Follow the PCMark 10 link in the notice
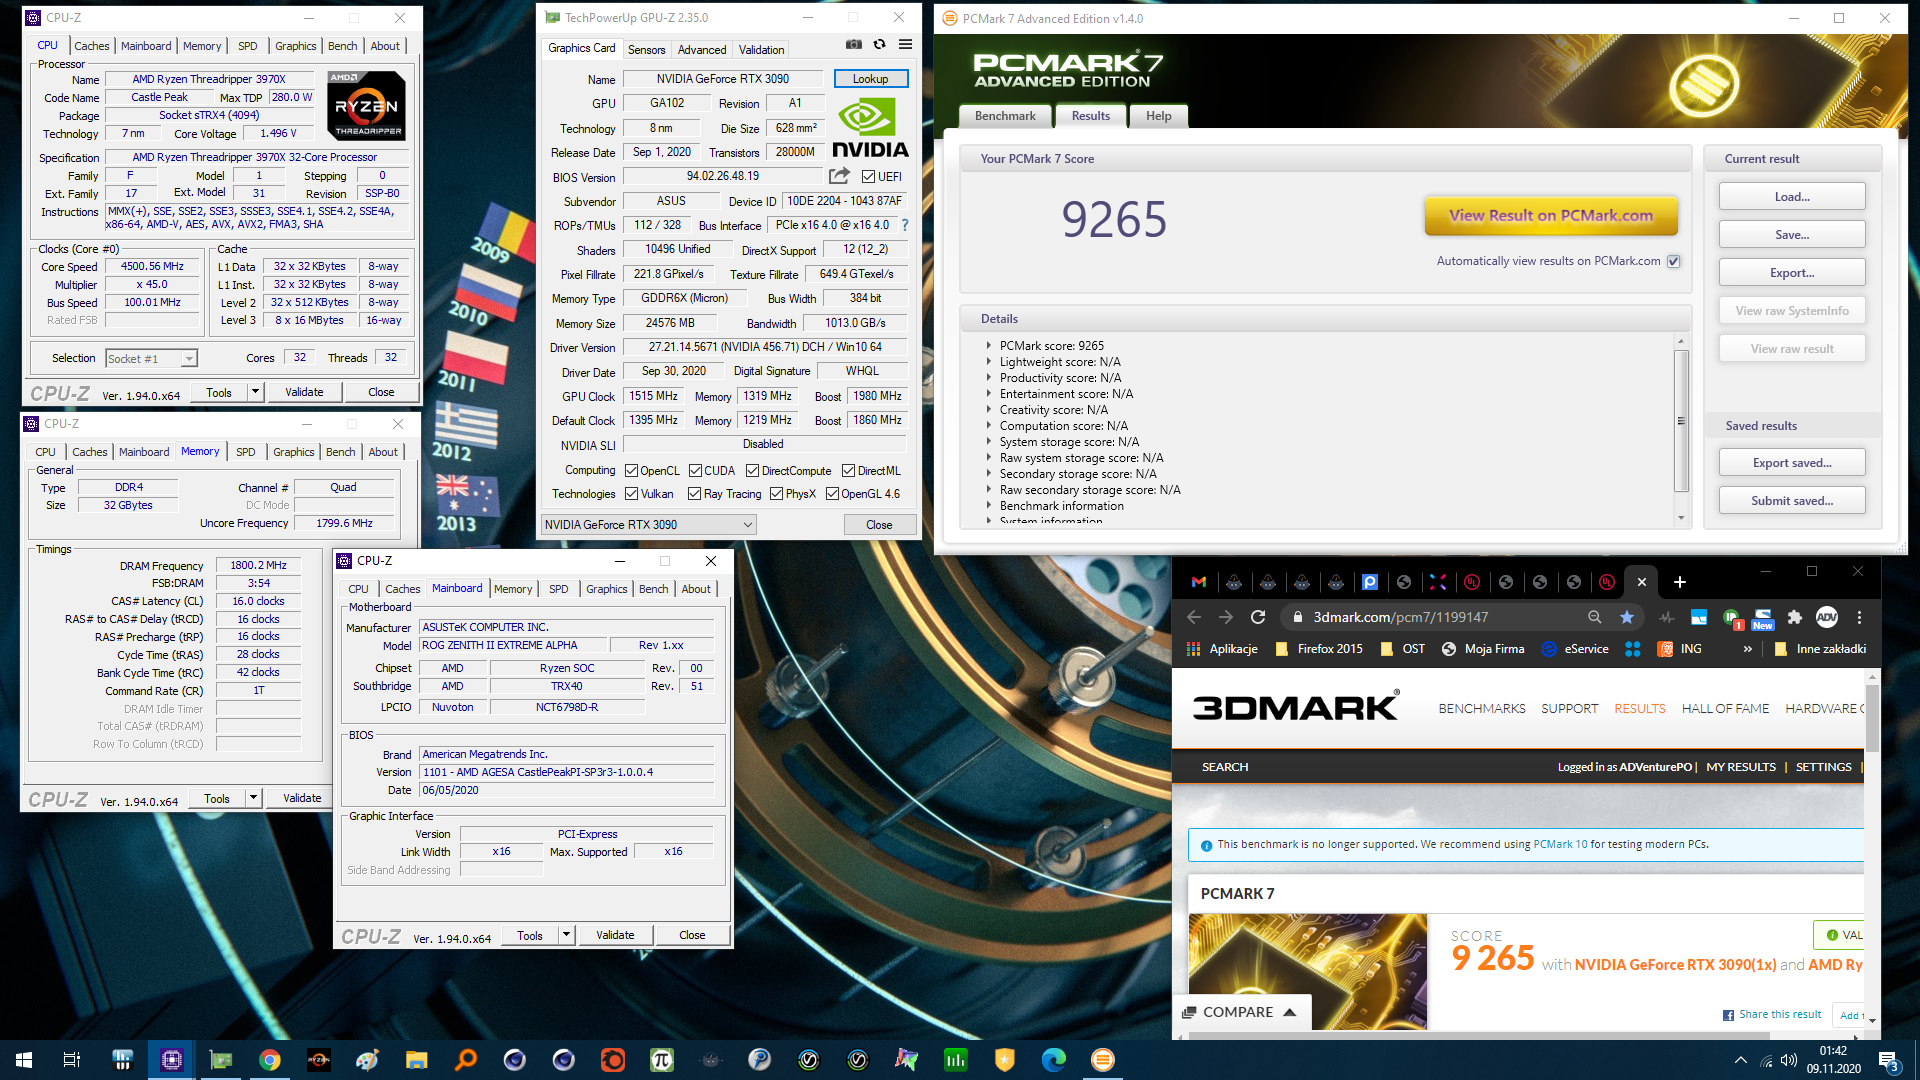The height and width of the screenshot is (1080, 1920). click(1560, 844)
